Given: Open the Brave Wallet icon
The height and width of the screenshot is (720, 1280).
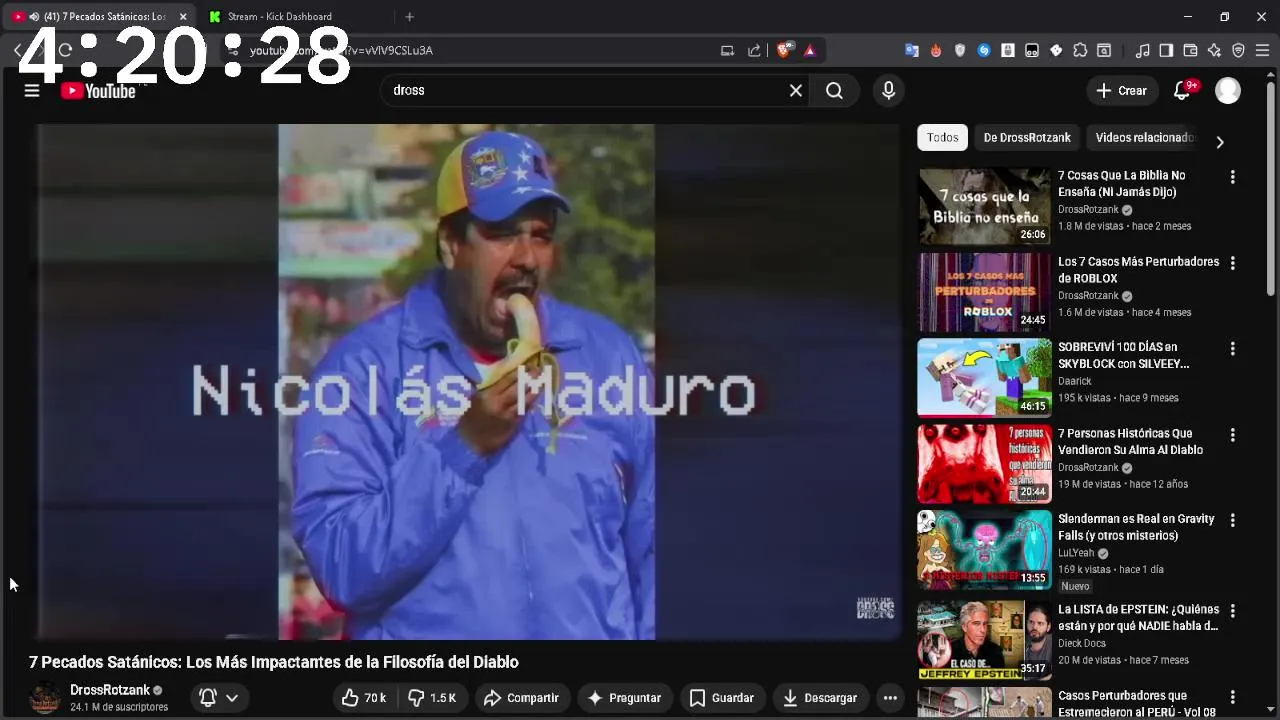Looking at the screenshot, I should (x=1190, y=51).
